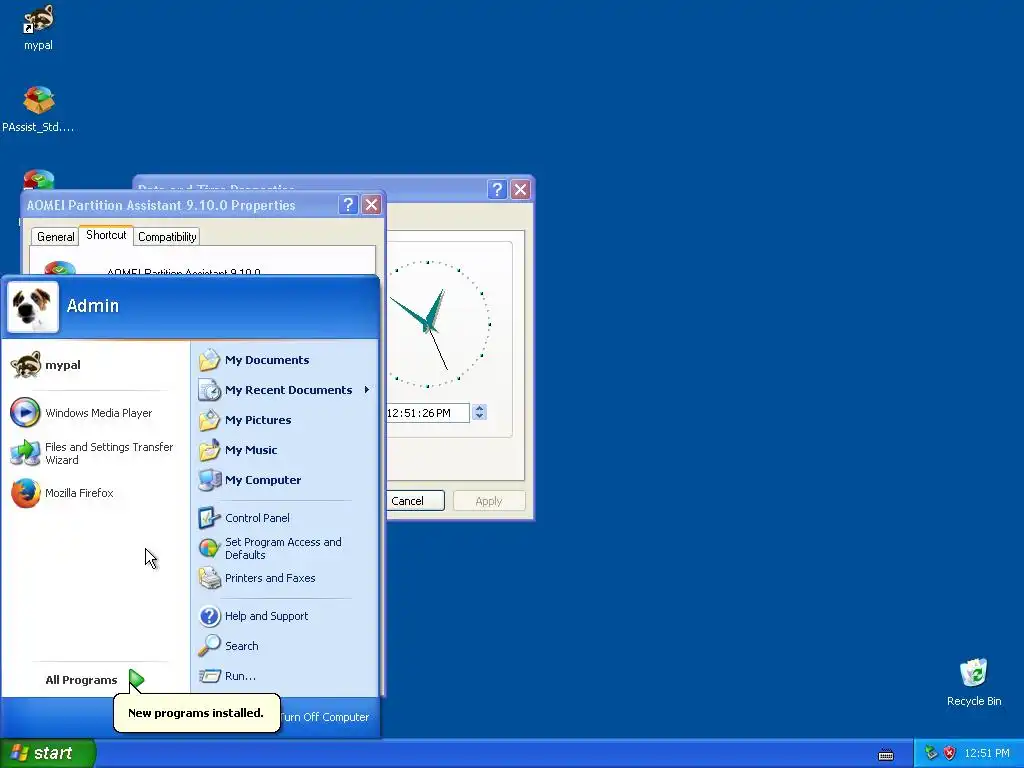Click the taskbar clock showing 12:51 PM
This screenshot has width=1024, height=768.
[987, 753]
